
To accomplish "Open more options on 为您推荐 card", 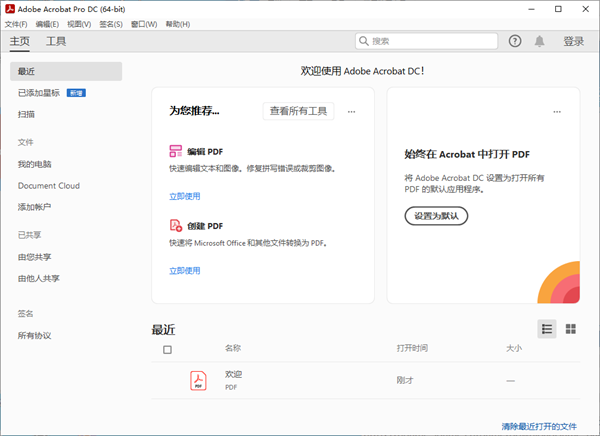I will tap(351, 112).
